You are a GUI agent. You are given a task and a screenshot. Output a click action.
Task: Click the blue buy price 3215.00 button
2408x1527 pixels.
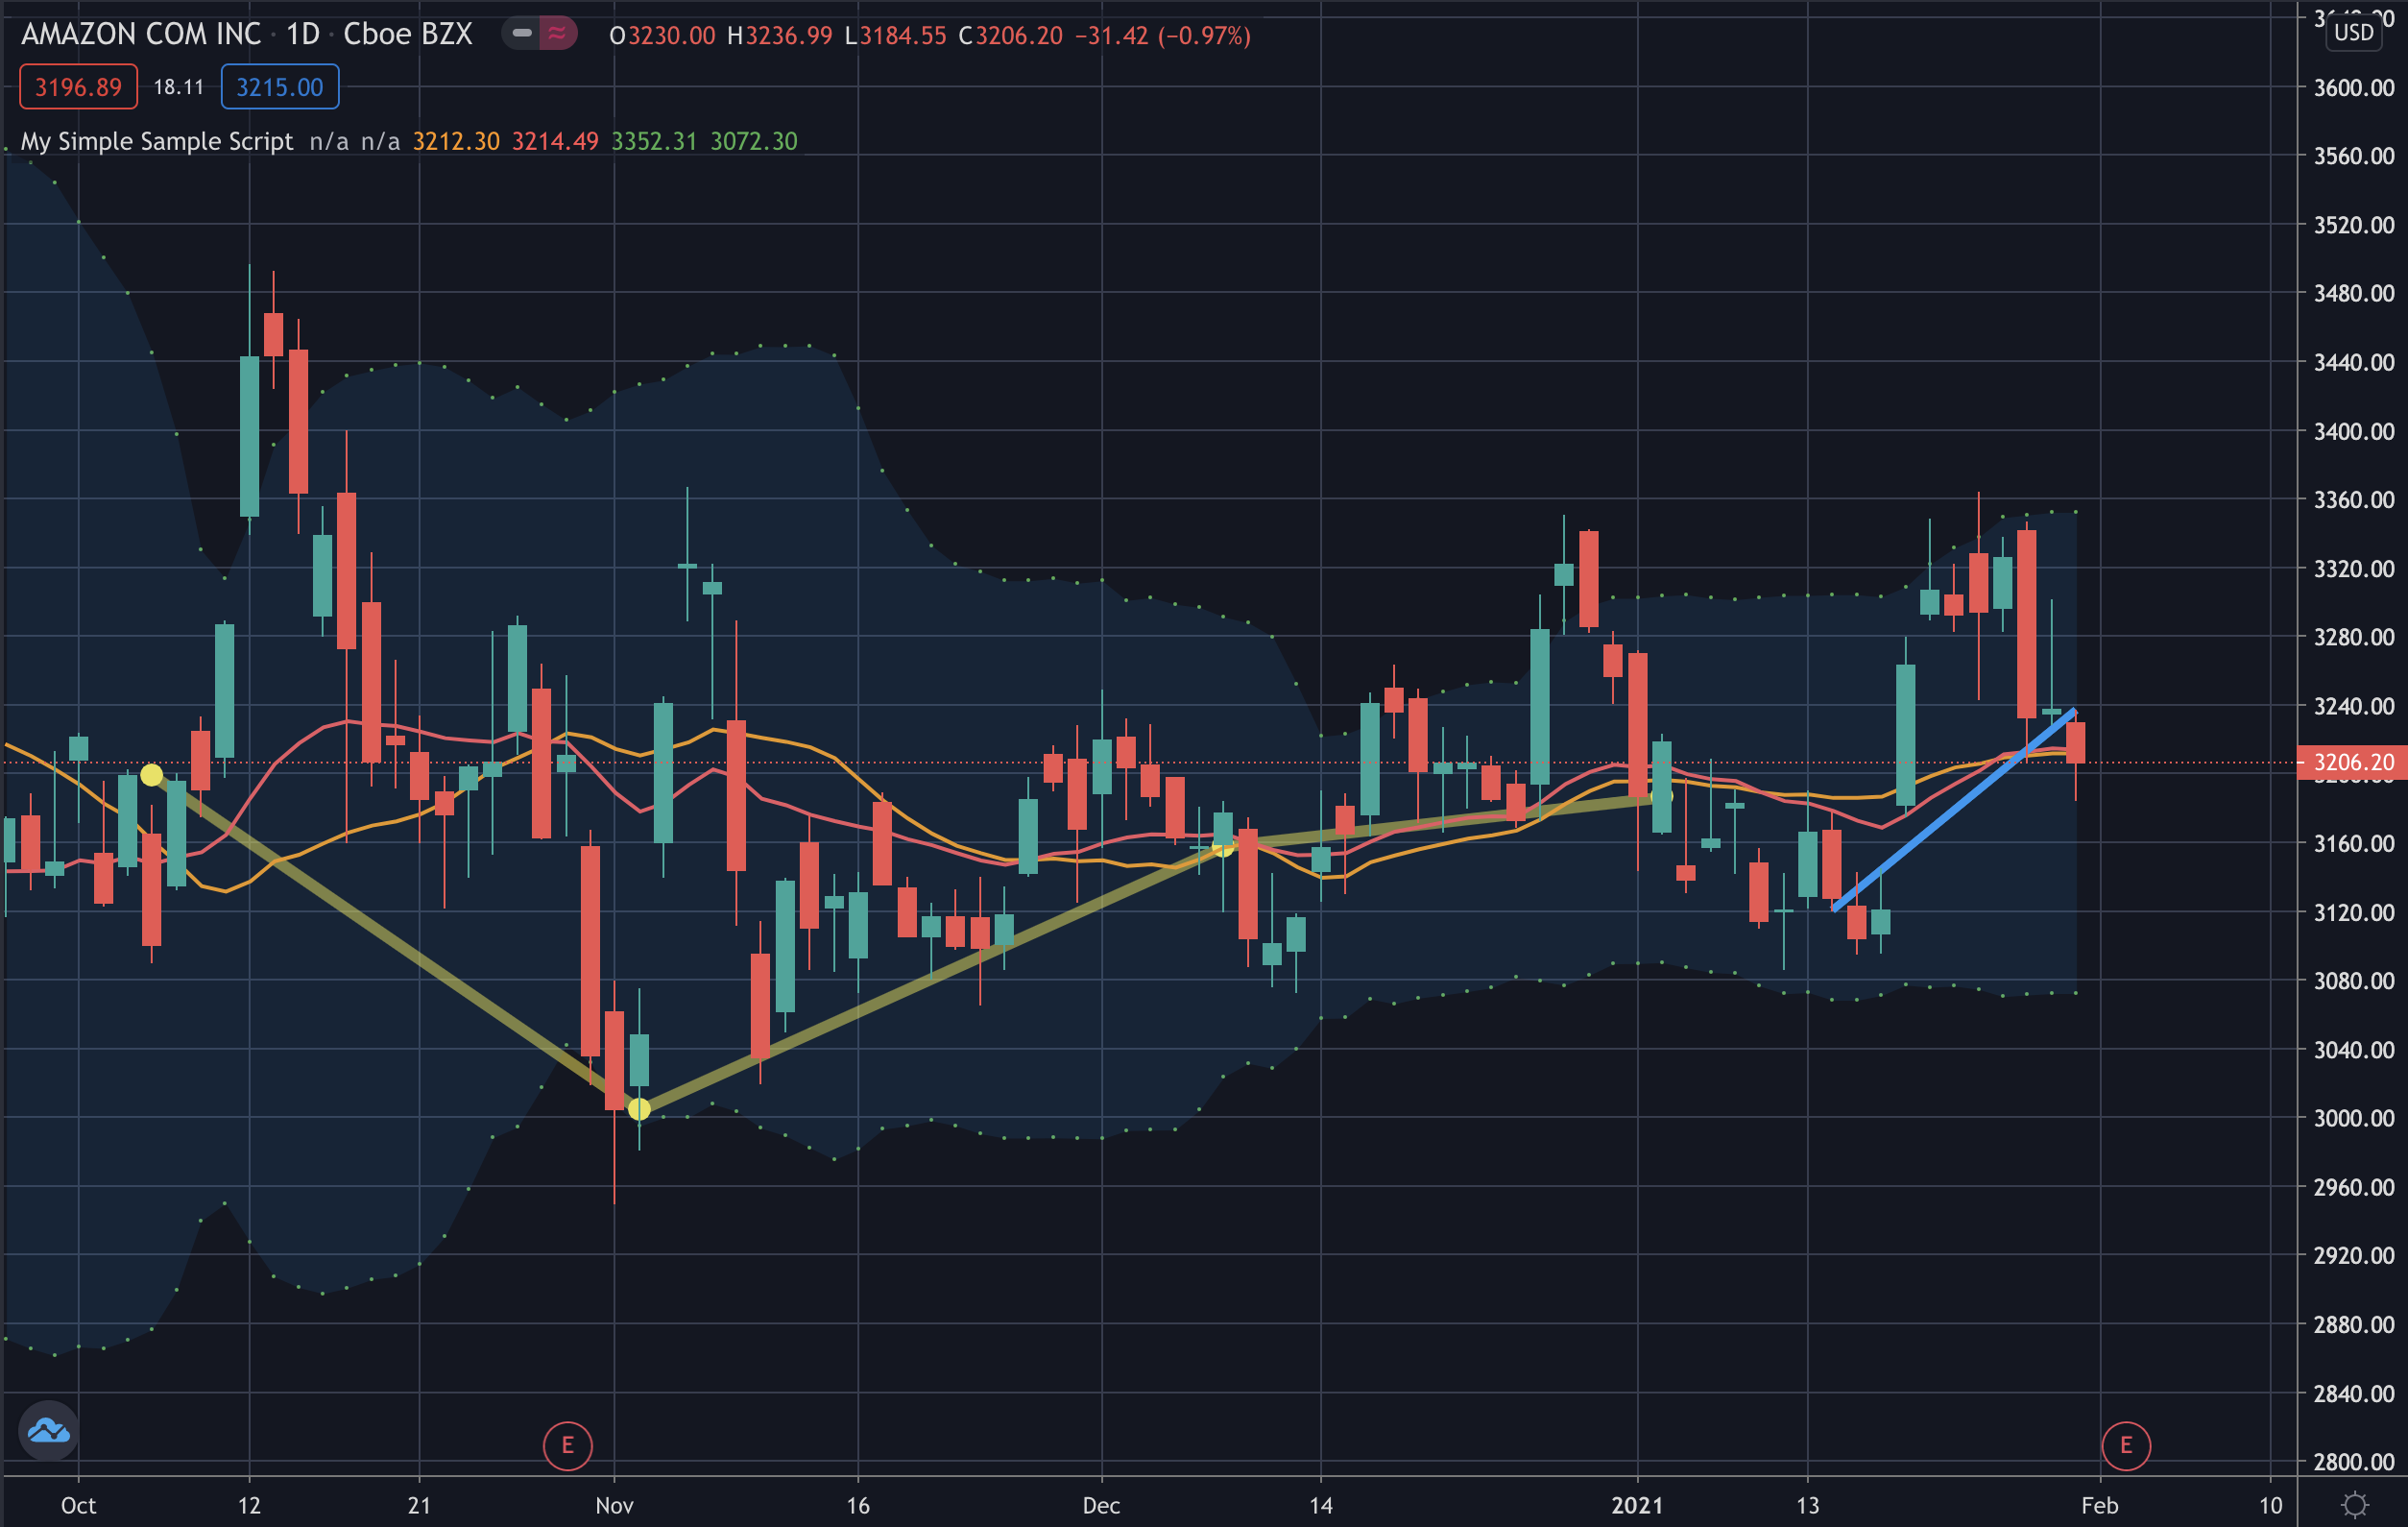click(x=279, y=87)
